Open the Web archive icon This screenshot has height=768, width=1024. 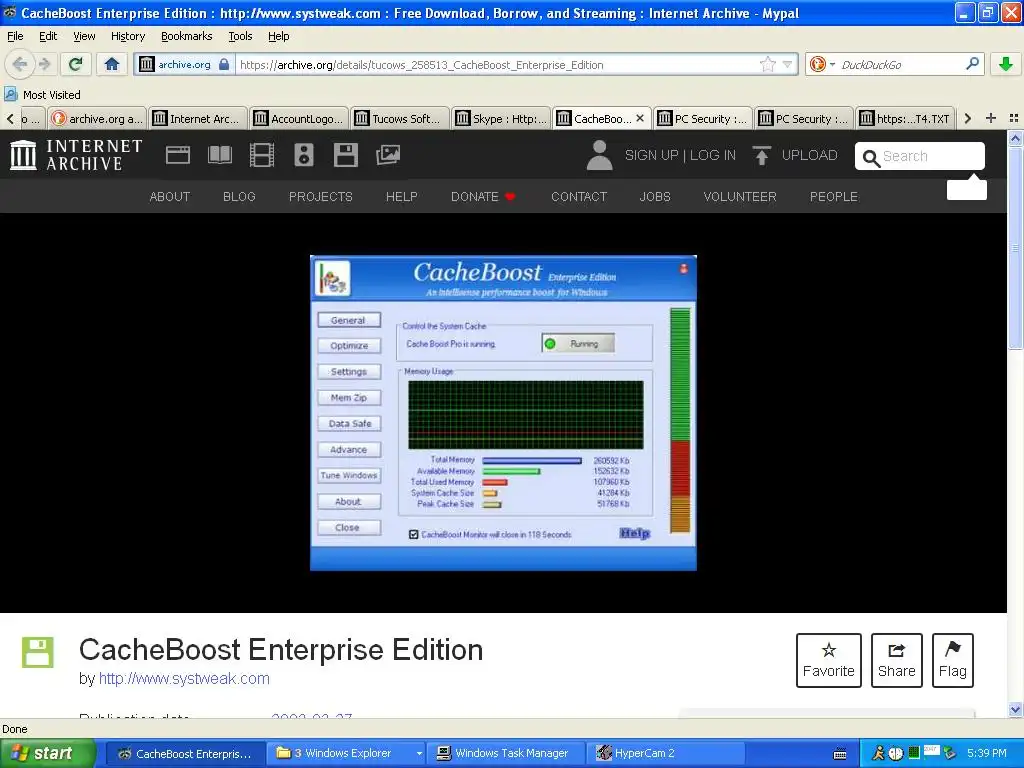tap(178, 155)
